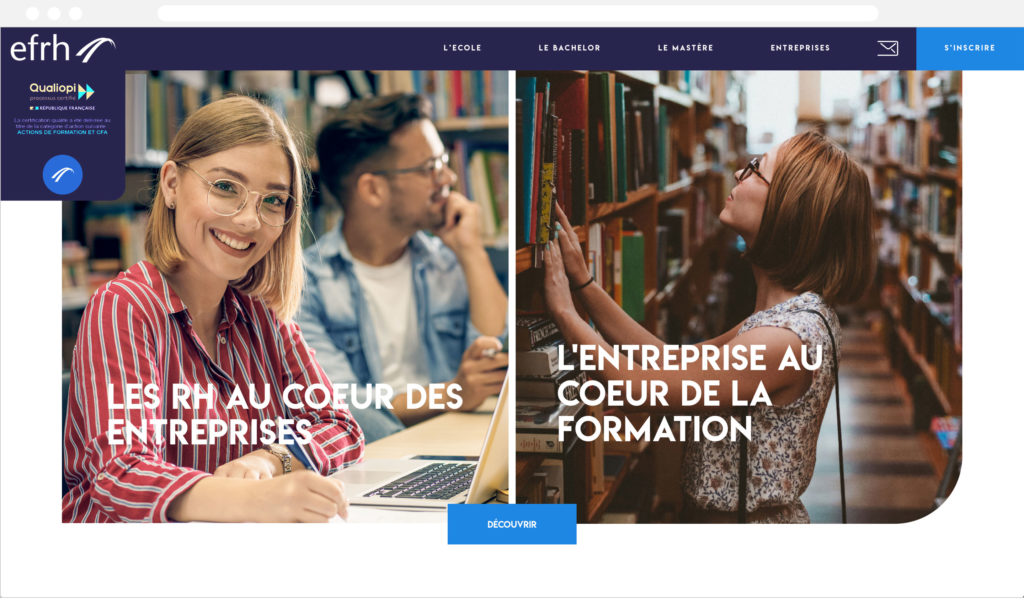
Task: Click the smiling student photo panel
Action: coord(285,297)
